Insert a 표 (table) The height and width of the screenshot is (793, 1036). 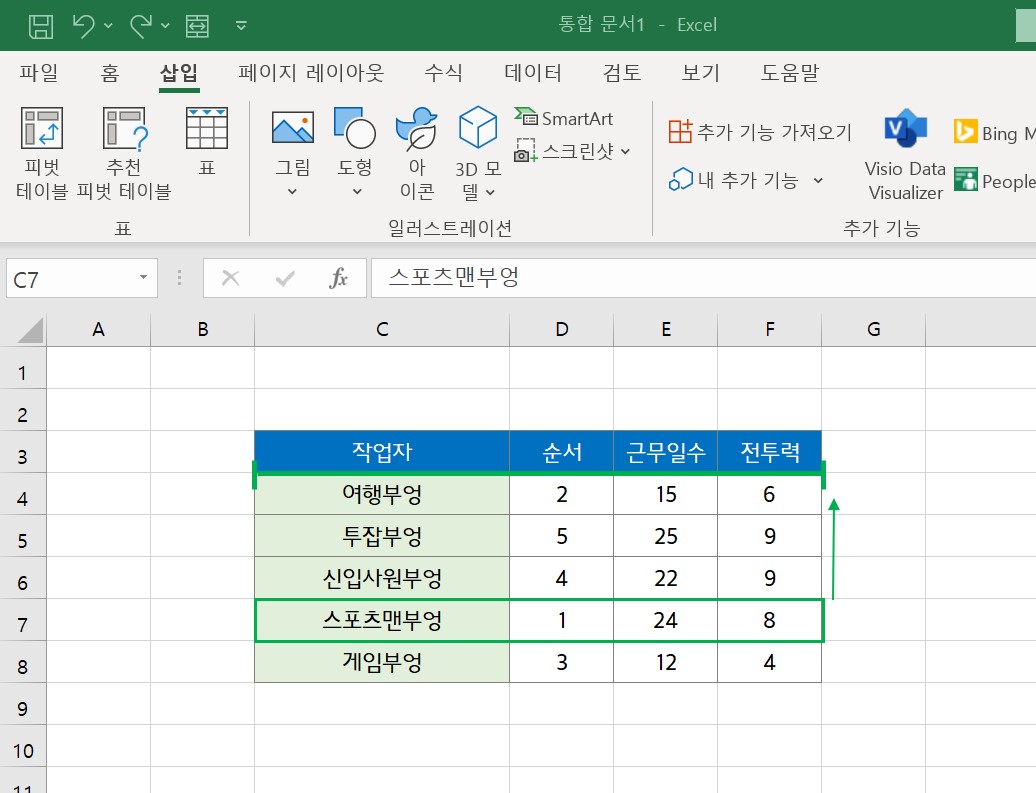(207, 141)
